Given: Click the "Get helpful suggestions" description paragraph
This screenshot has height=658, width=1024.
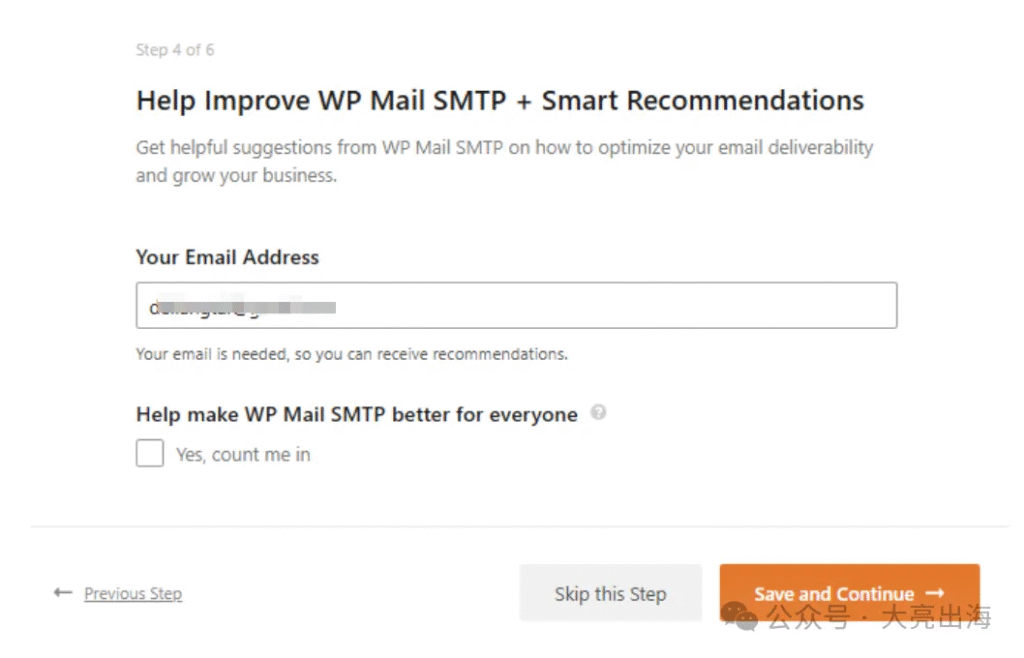Looking at the screenshot, I should [504, 161].
